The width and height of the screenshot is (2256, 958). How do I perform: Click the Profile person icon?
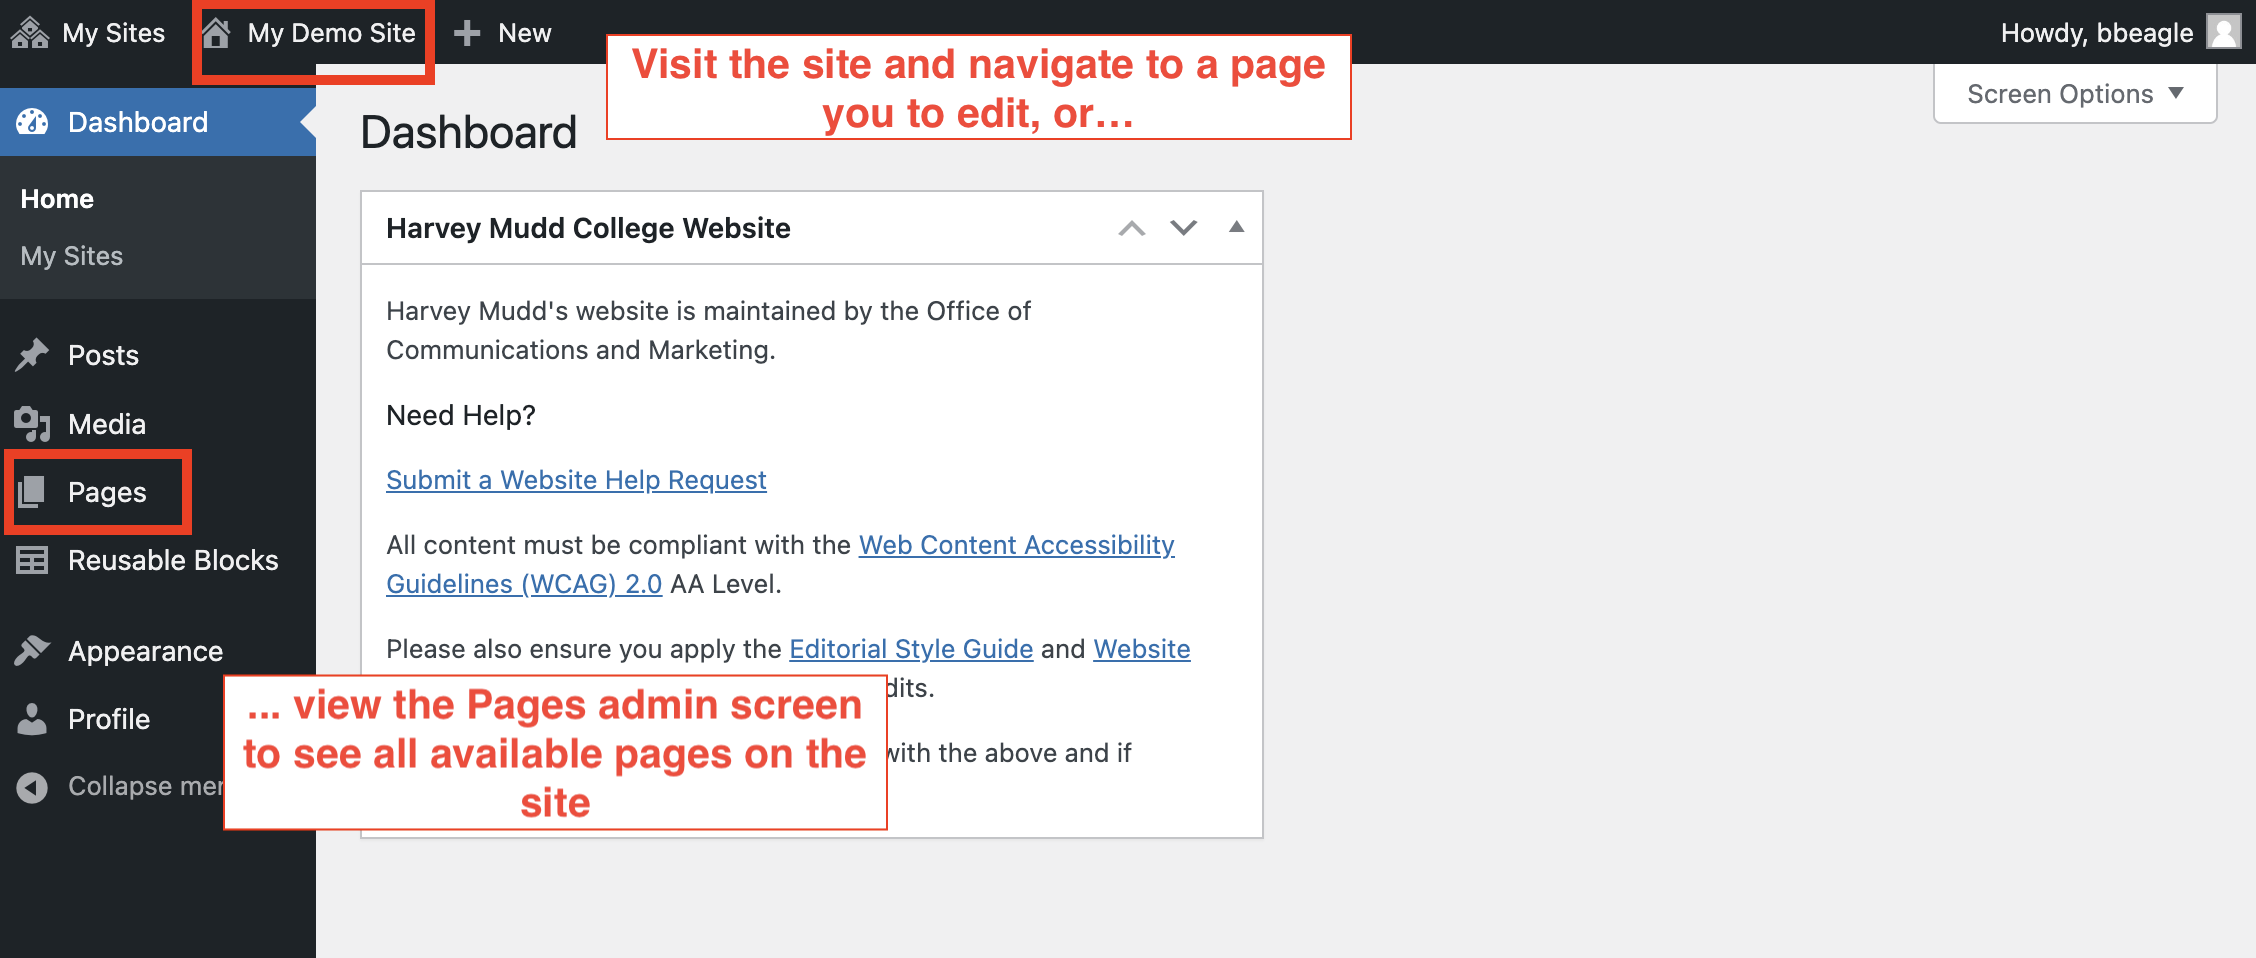pyautogui.click(x=32, y=719)
